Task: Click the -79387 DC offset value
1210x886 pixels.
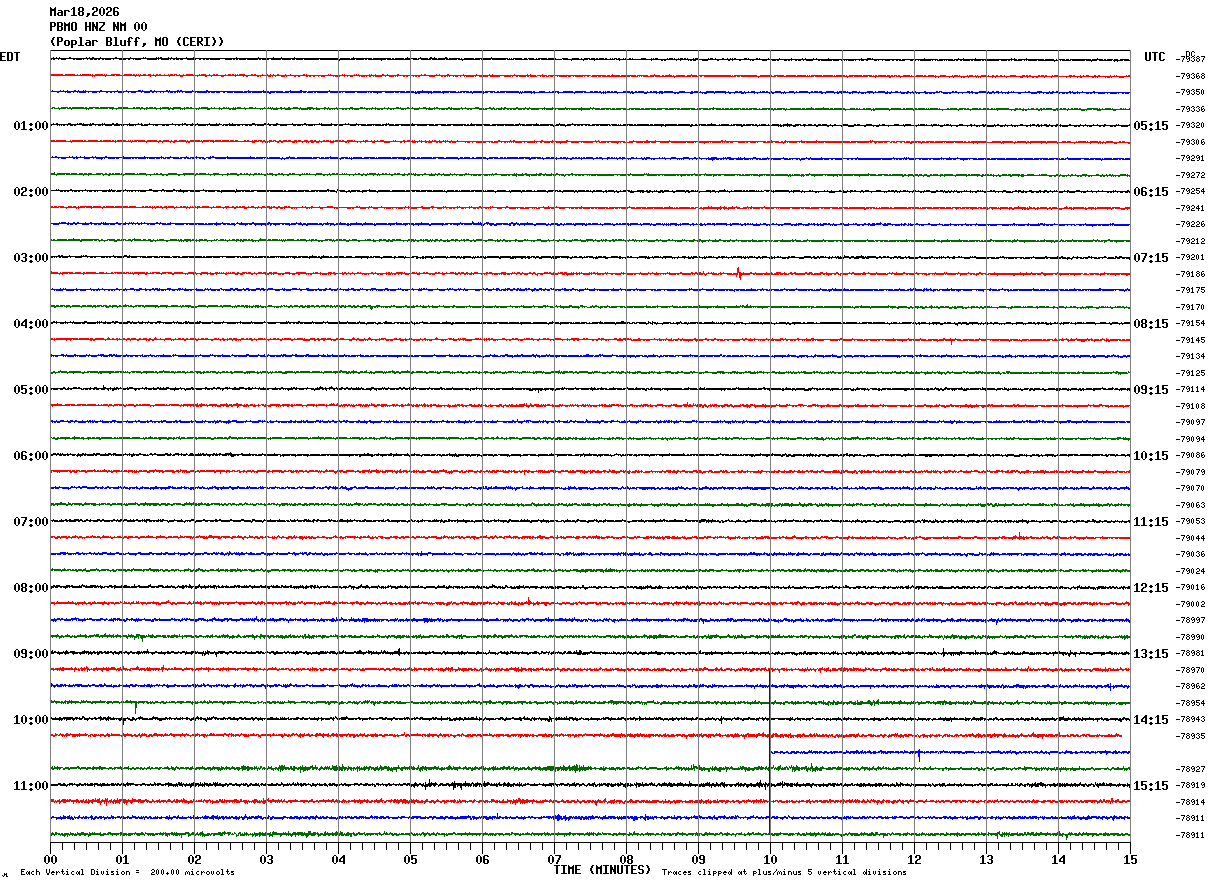Action: coord(1191,60)
